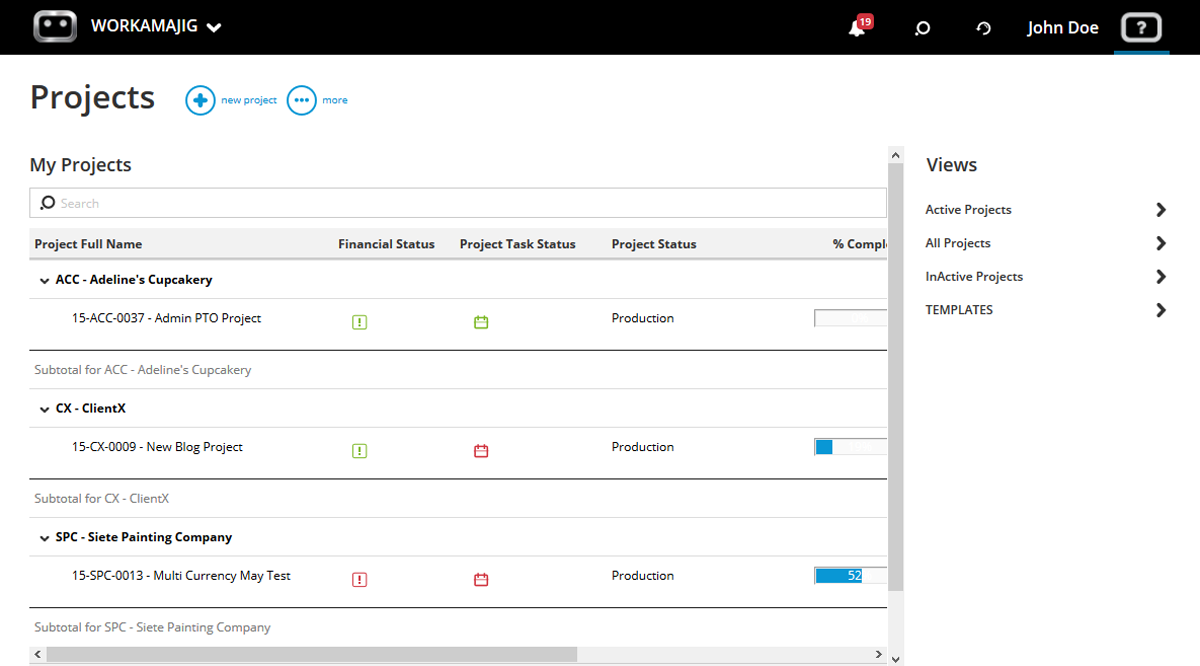1200x666 pixels.
Task: Open the 15-CX-0009 New Blog Project
Action: tap(157, 447)
